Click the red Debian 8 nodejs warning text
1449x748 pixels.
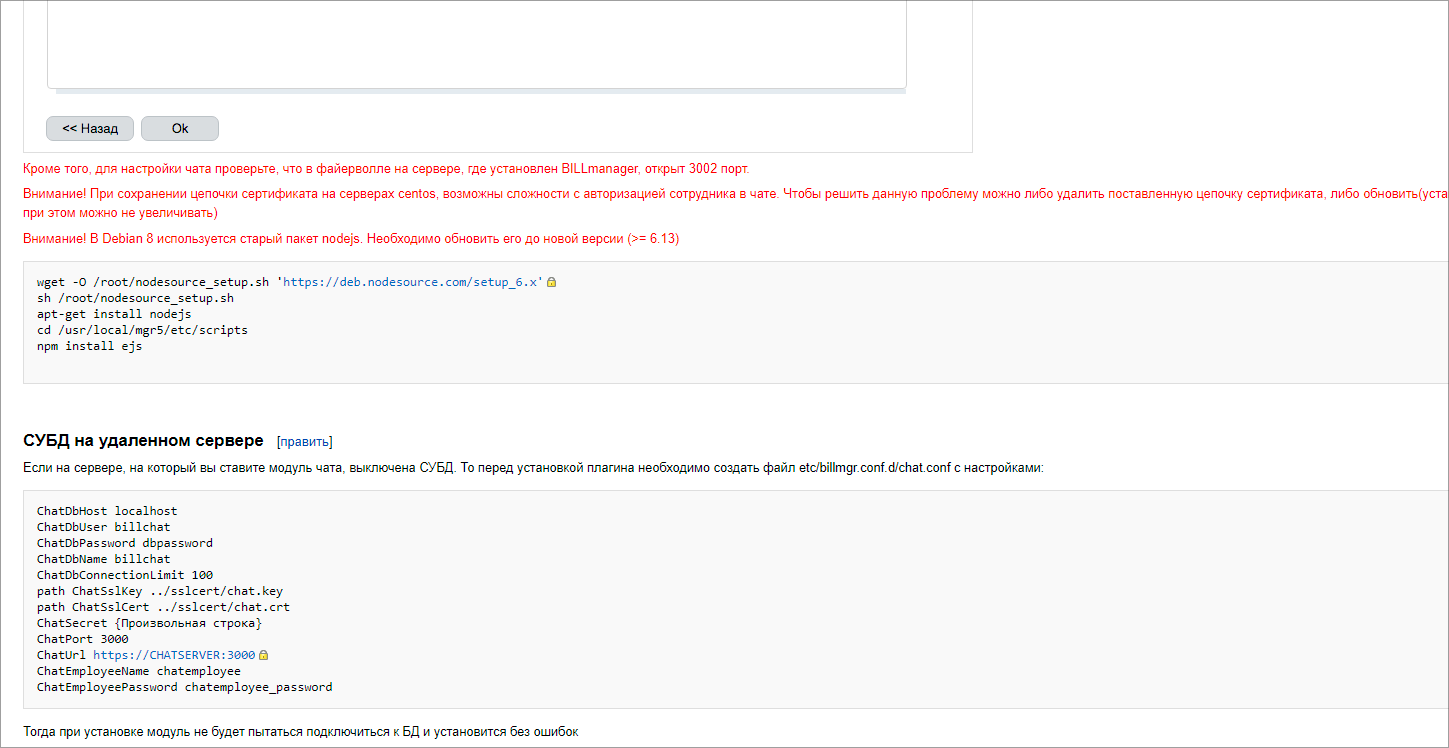point(351,239)
